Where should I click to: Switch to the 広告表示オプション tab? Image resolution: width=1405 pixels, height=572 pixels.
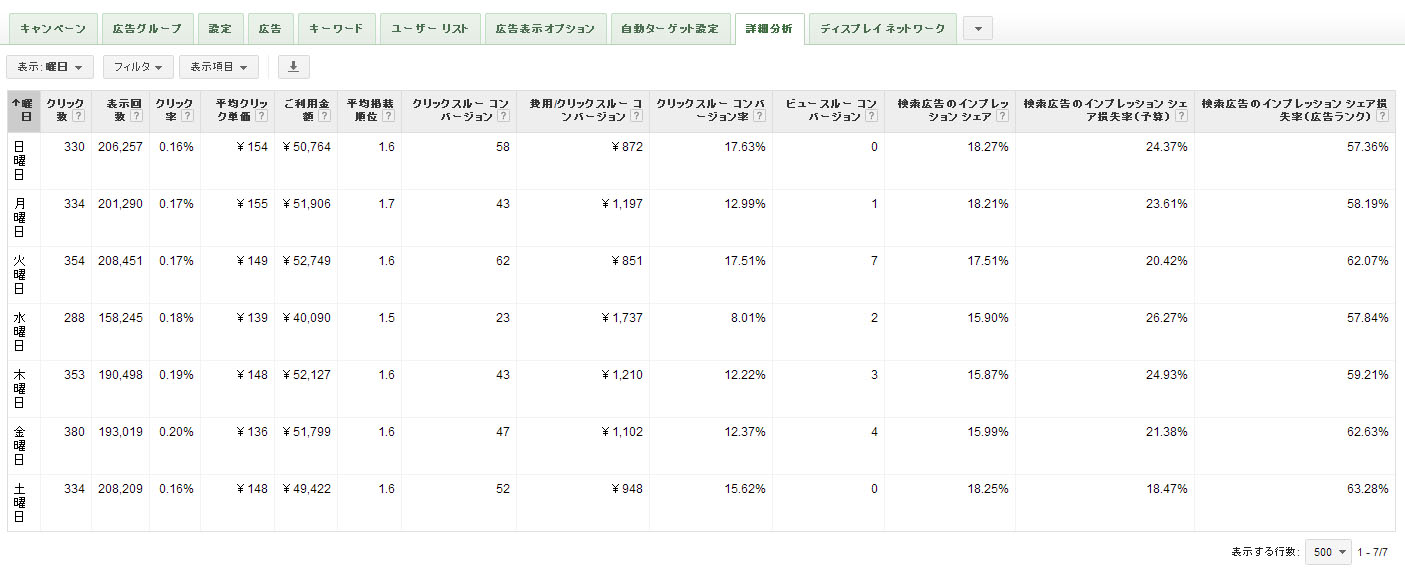[x=545, y=29]
